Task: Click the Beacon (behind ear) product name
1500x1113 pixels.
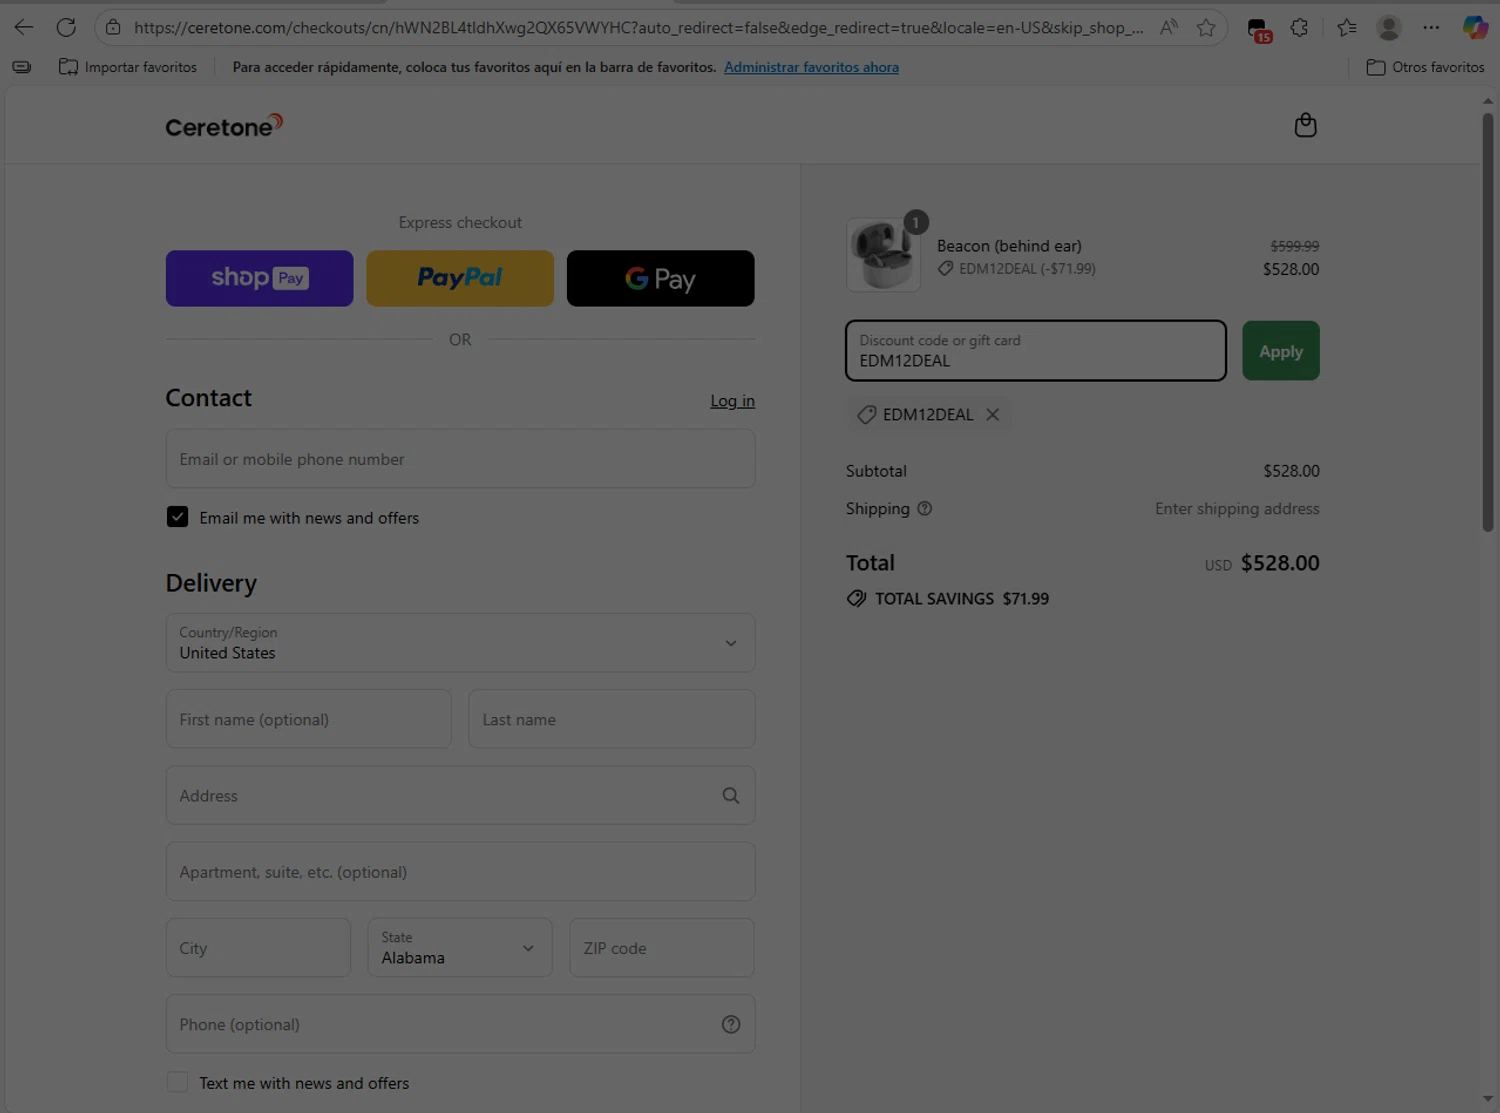Action: click(1009, 246)
